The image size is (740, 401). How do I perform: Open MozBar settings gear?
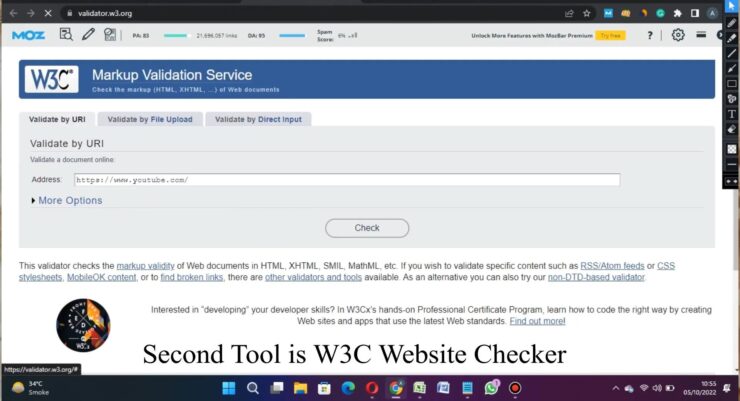(x=678, y=35)
